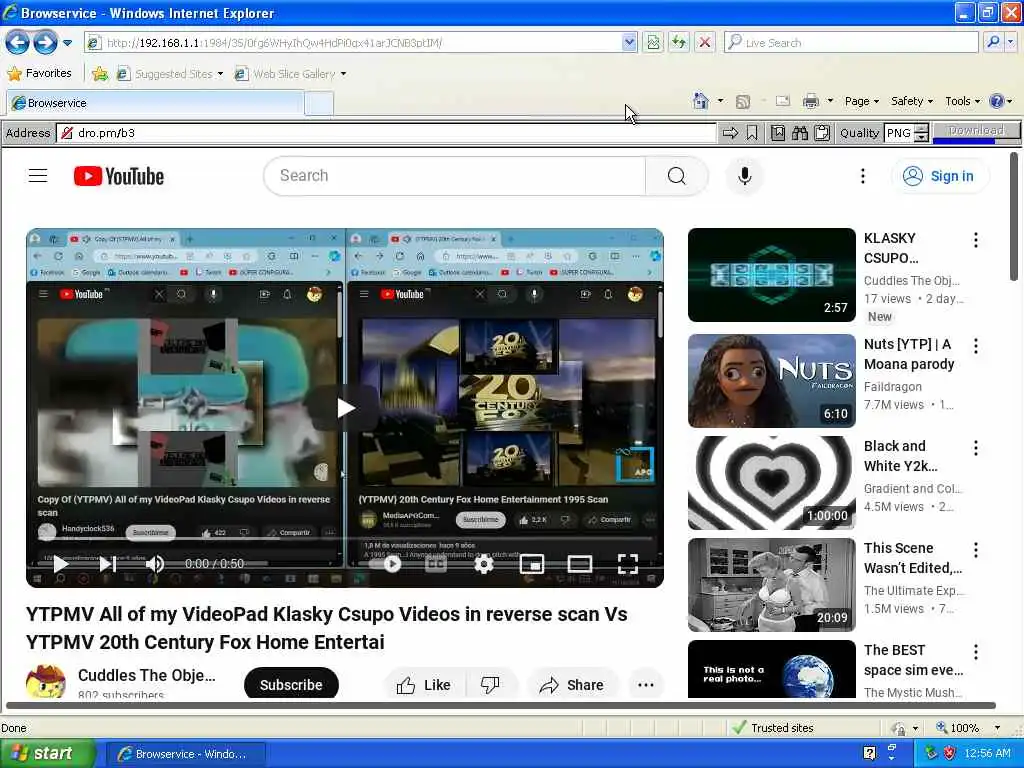
Task: Increase Quality with the up stepper arrow
Action: [921, 129]
